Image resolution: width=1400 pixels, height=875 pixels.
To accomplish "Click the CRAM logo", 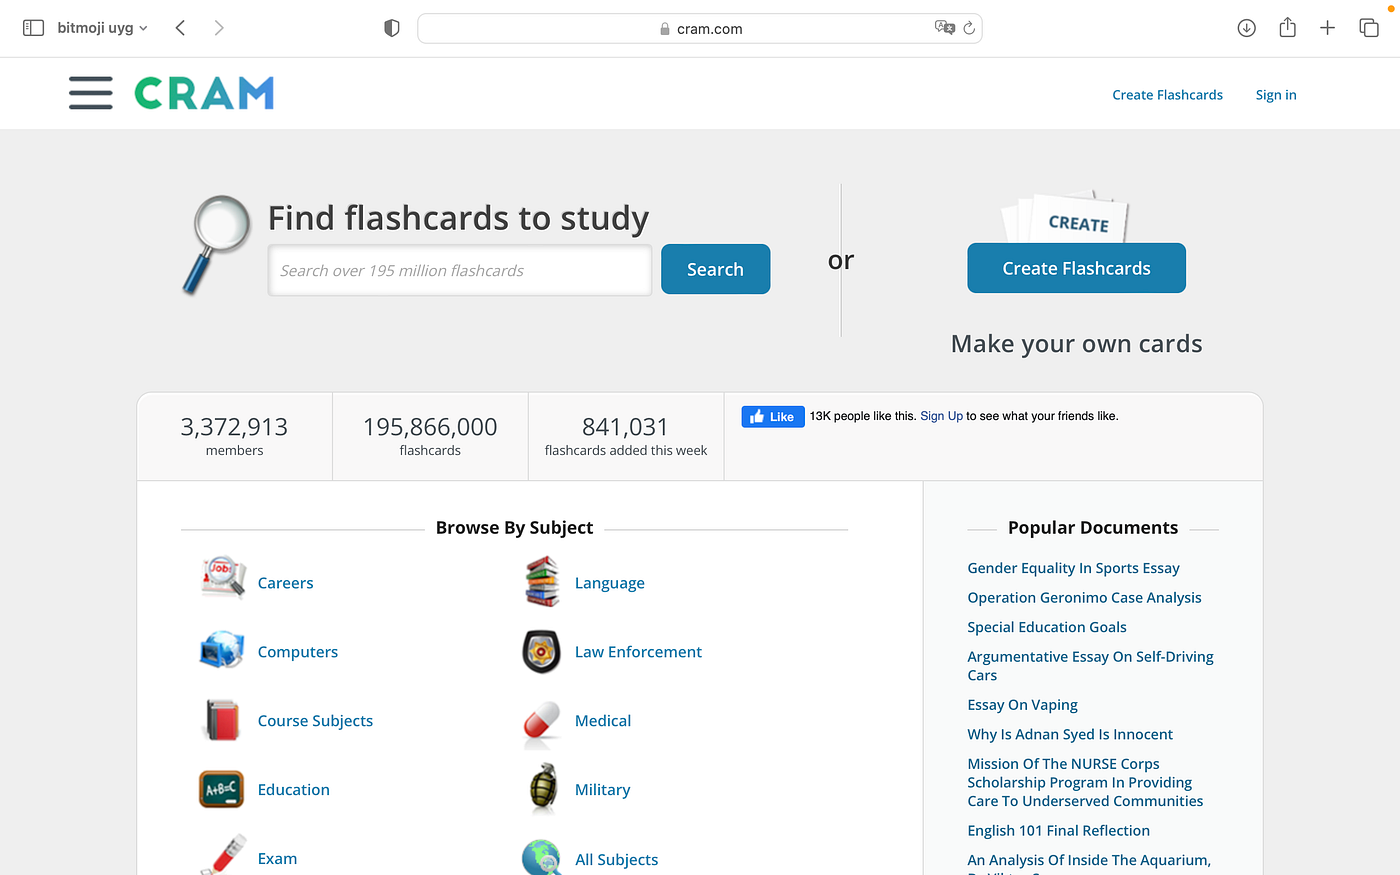I will tap(204, 93).
